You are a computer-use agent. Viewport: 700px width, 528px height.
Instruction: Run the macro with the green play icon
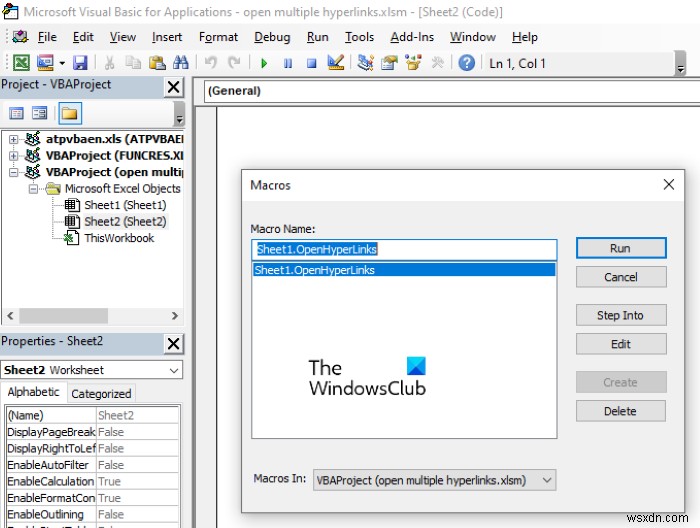(264, 63)
